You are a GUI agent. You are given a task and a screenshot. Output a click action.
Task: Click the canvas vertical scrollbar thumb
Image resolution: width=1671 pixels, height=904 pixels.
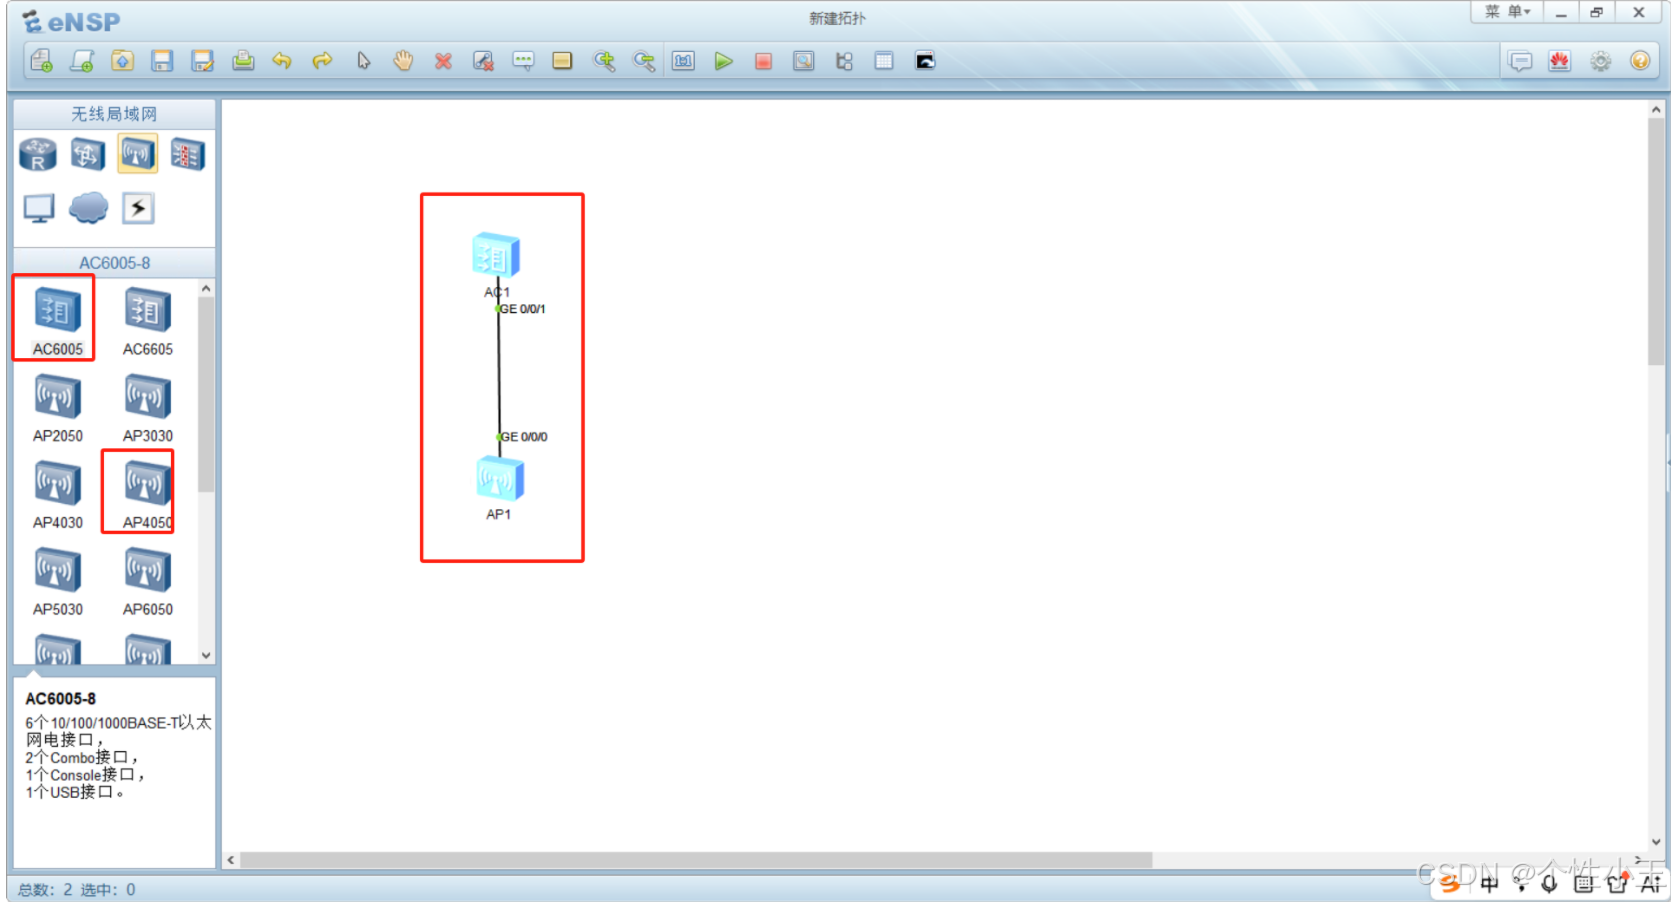point(1656,242)
